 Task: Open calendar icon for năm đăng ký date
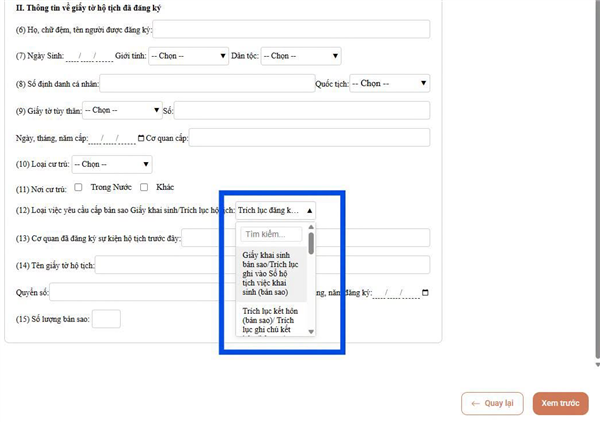click(425, 293)
